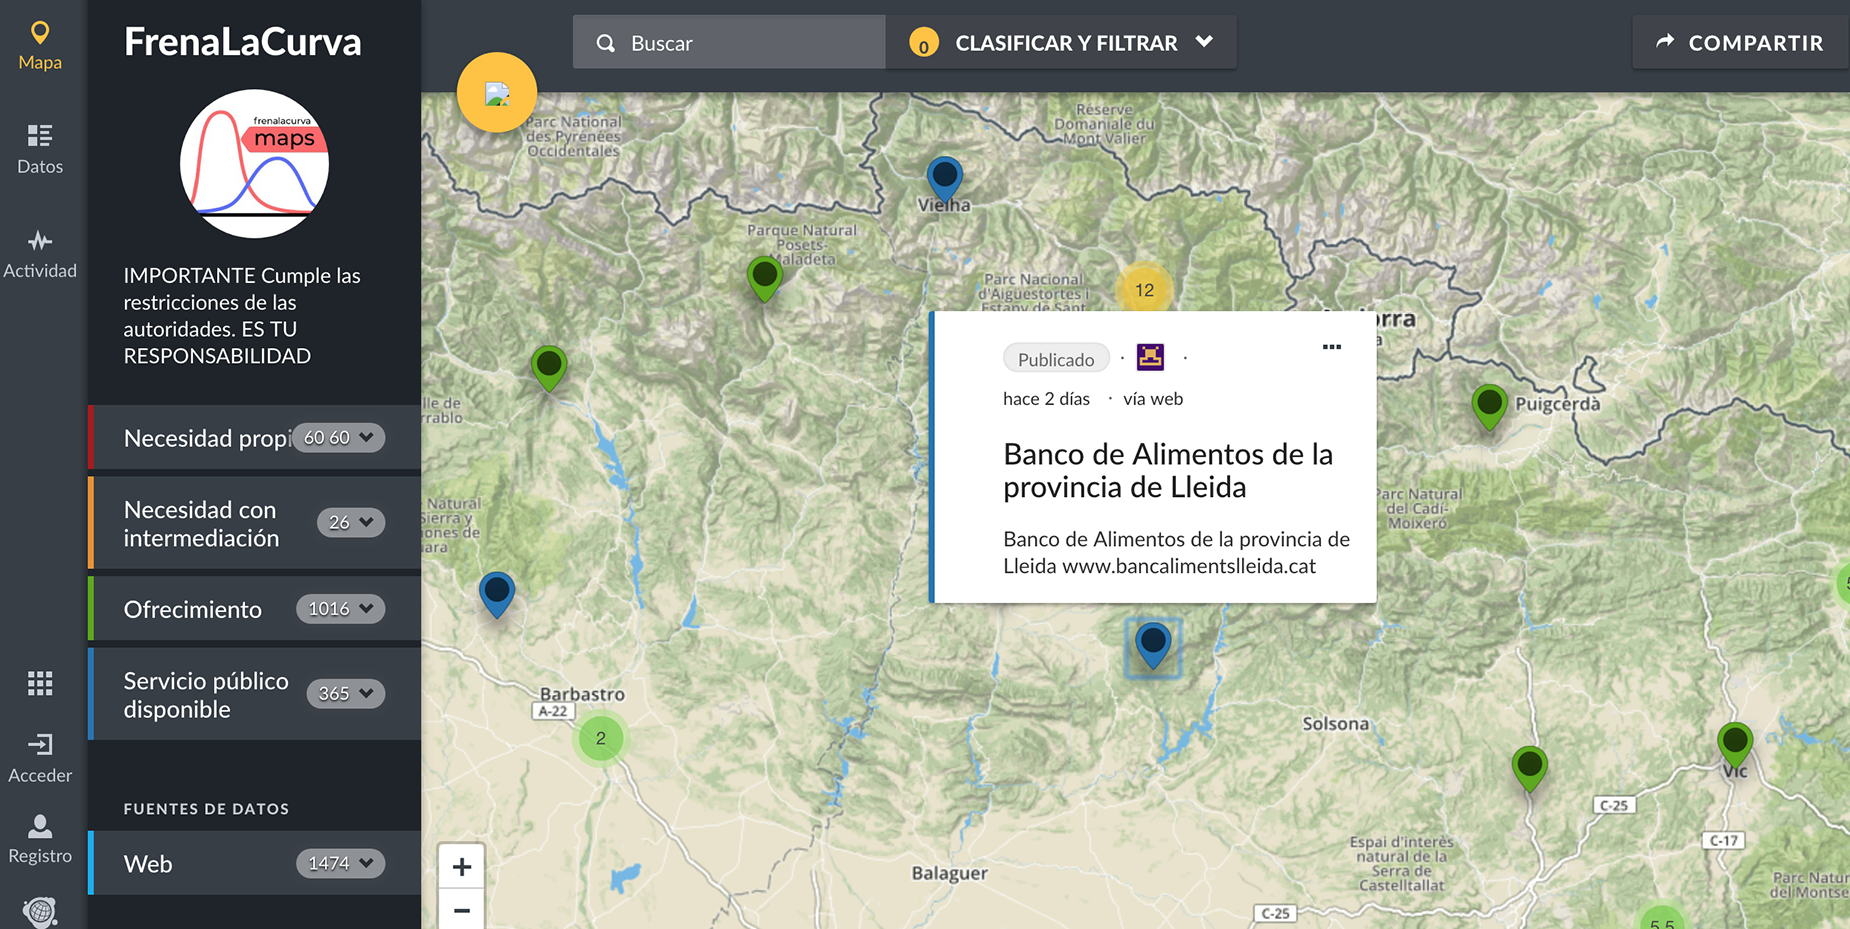The width and height of the screenshot is (1850, 929).
Task: Select the Necesidad con intermediación category
Action: click(201, 523)
